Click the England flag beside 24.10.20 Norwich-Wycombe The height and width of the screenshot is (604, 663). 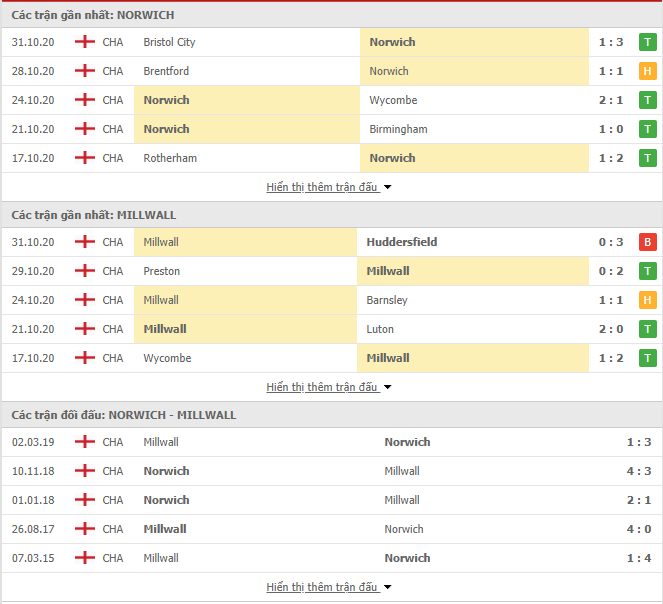tap(85, 100)
